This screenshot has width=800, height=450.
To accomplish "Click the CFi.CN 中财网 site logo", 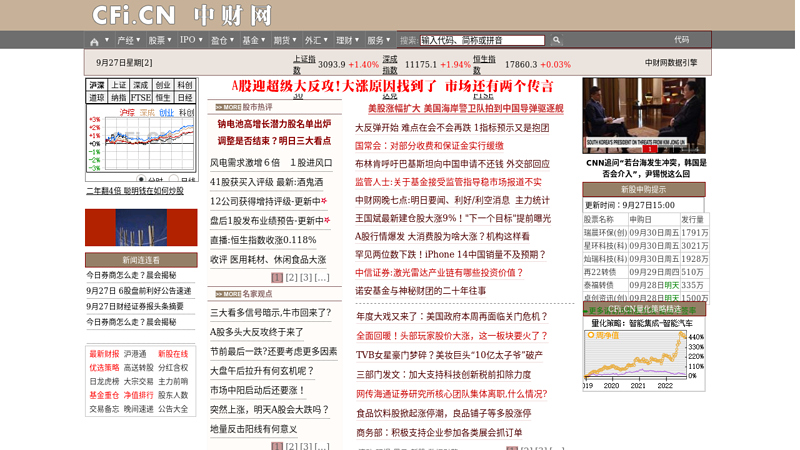I will coord(182,16).
